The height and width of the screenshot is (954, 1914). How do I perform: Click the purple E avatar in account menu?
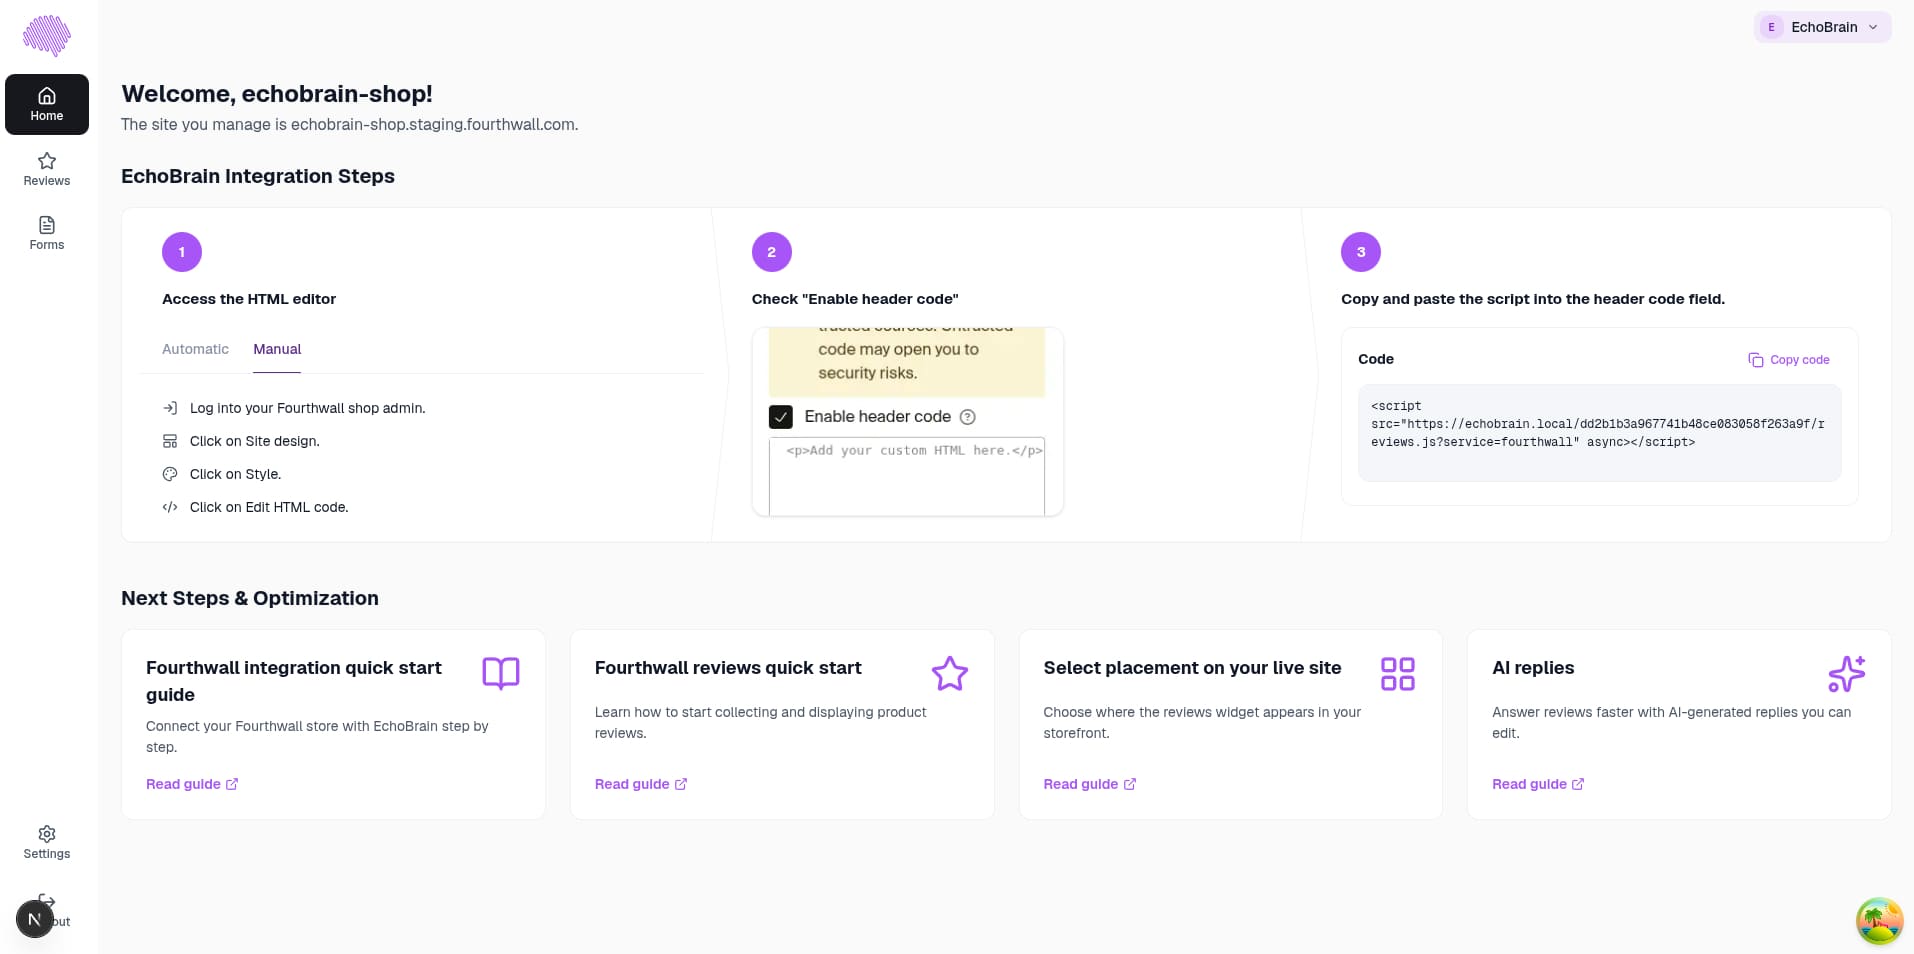coord(1772,27)
